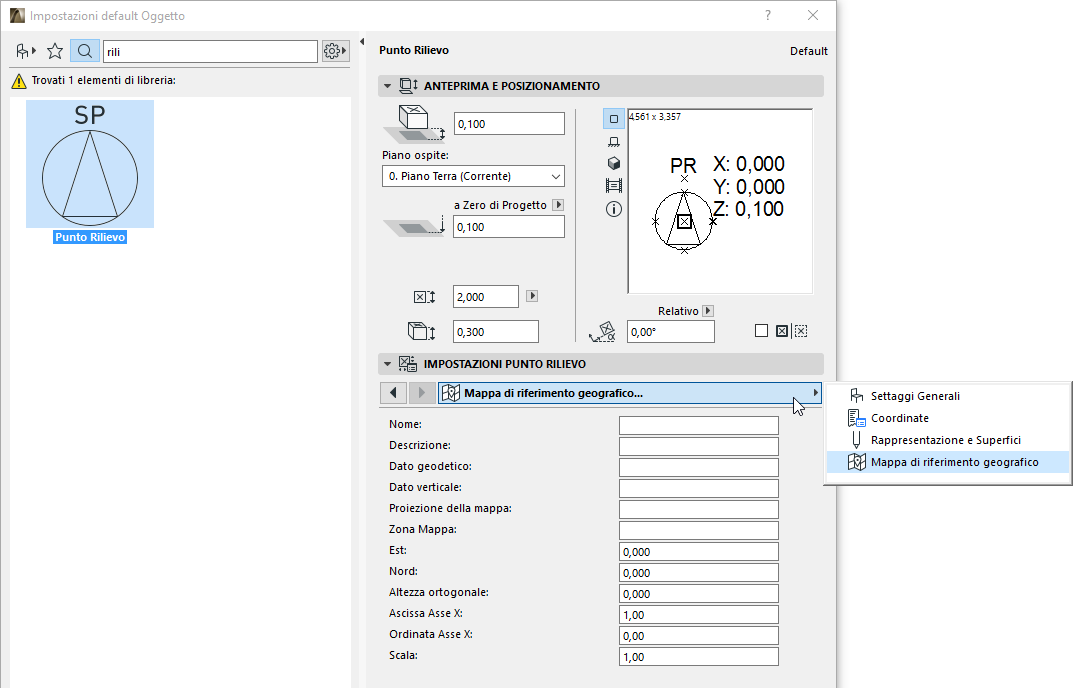
Task: Click the Descrizione input field
Action: click(699, 447)
